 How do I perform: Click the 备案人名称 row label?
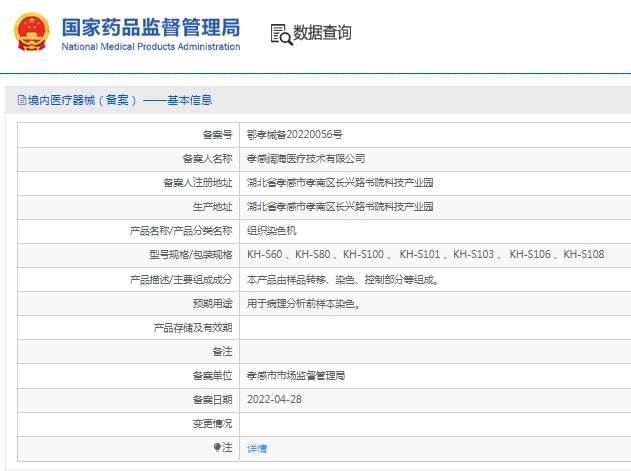(x=208, y=159)
